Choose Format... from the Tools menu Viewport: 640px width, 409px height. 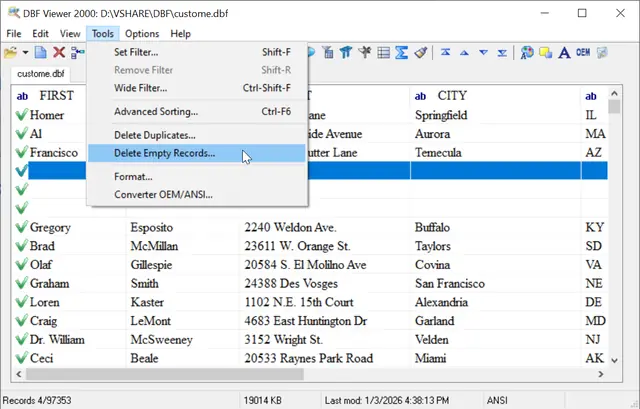coord(197,177)
